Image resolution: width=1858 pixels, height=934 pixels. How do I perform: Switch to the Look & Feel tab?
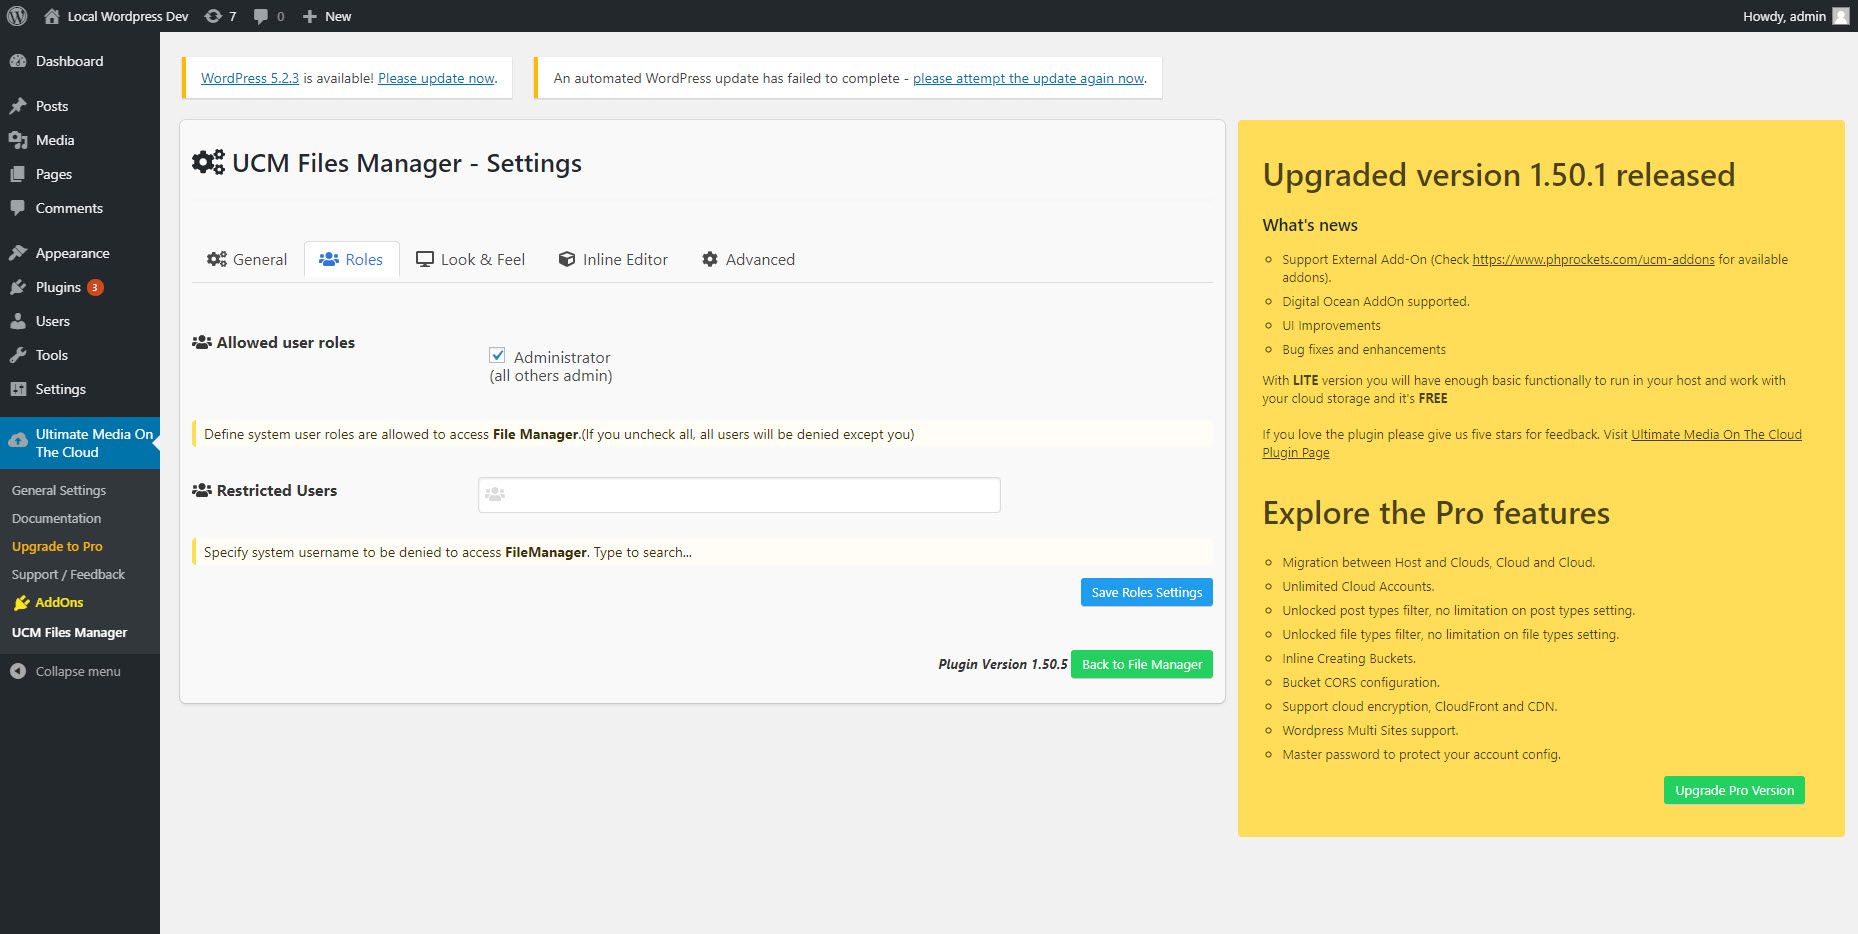coord(470,259)
